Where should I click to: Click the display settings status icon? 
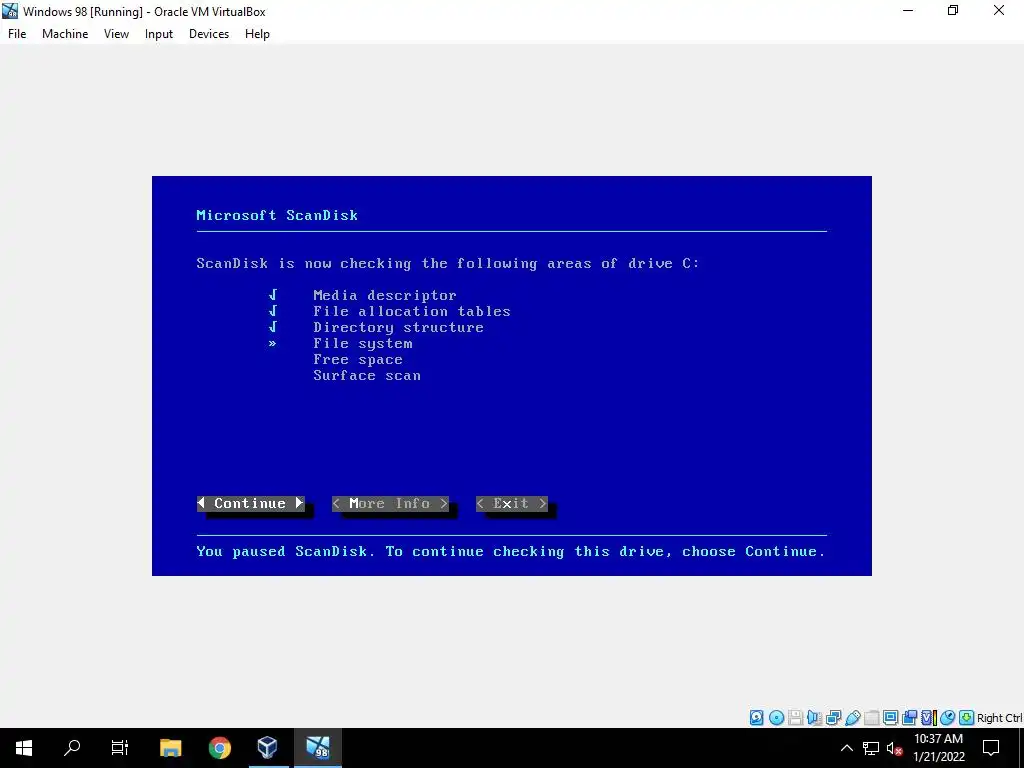click(x=890, y=718)
